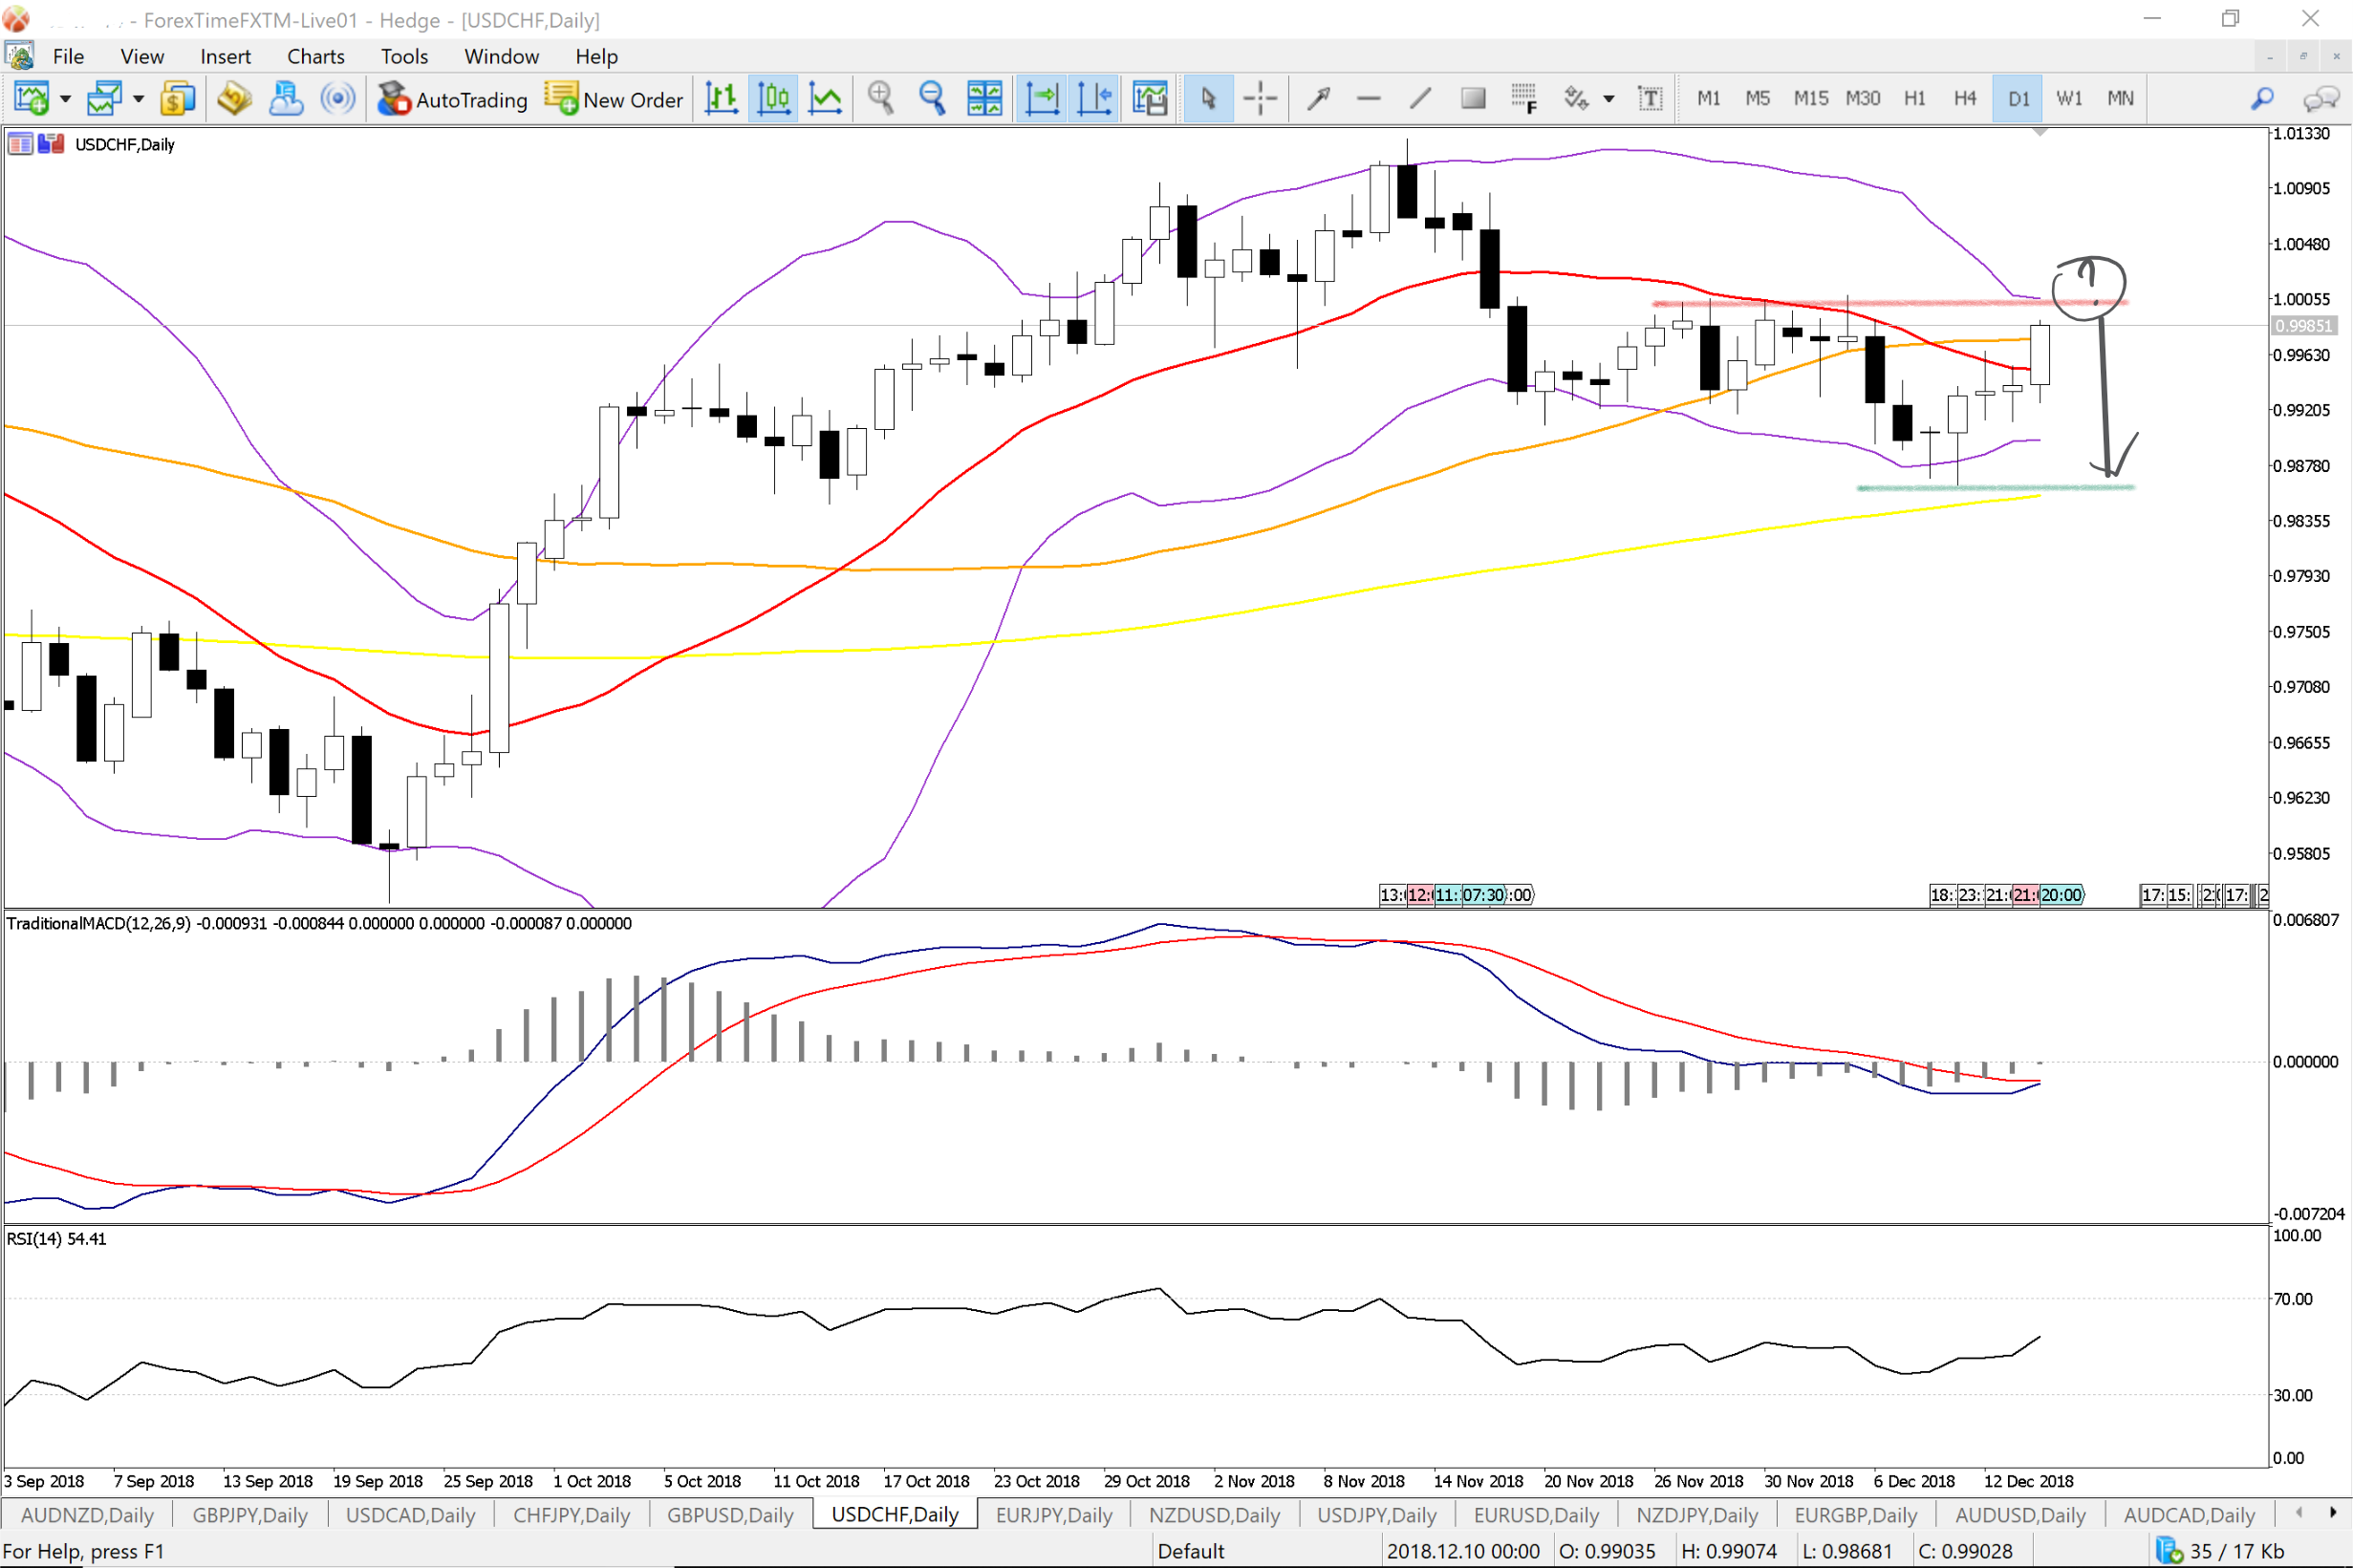Toggle chart auto scroll button
Viewport: 2353px width, 1568px height.
click(x=1042, y=98)
